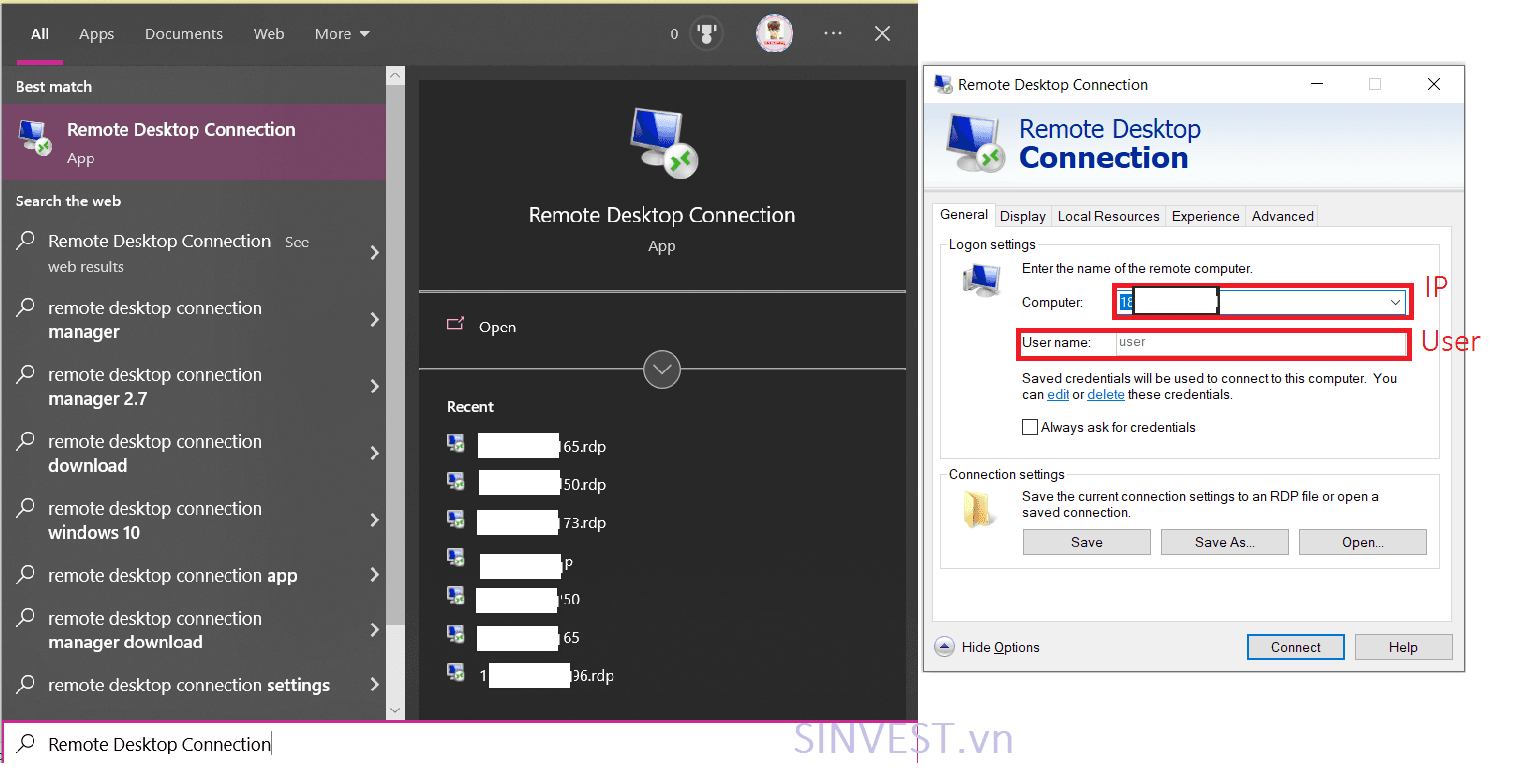Screen dimensions: 1520x775
Task: Open Remote Desktop Connection best match result
Action: pos(193,142)
